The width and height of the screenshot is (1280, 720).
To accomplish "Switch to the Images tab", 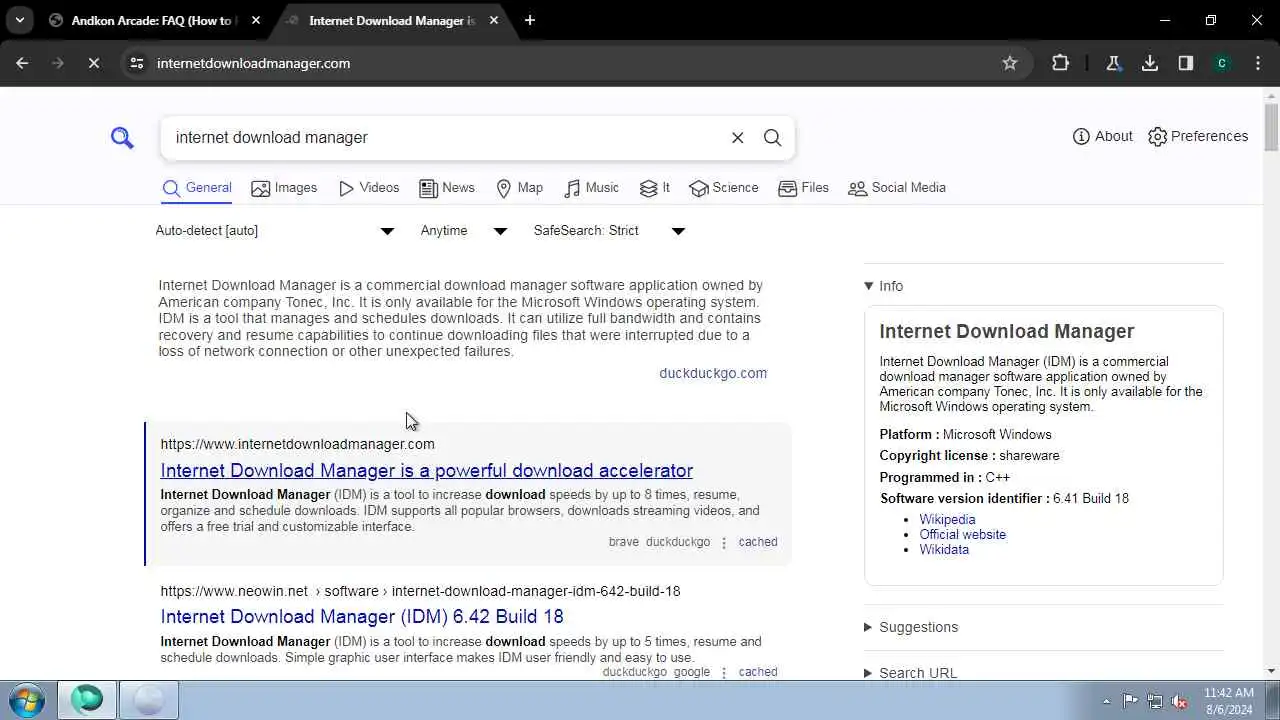I will tap(284, 188).
